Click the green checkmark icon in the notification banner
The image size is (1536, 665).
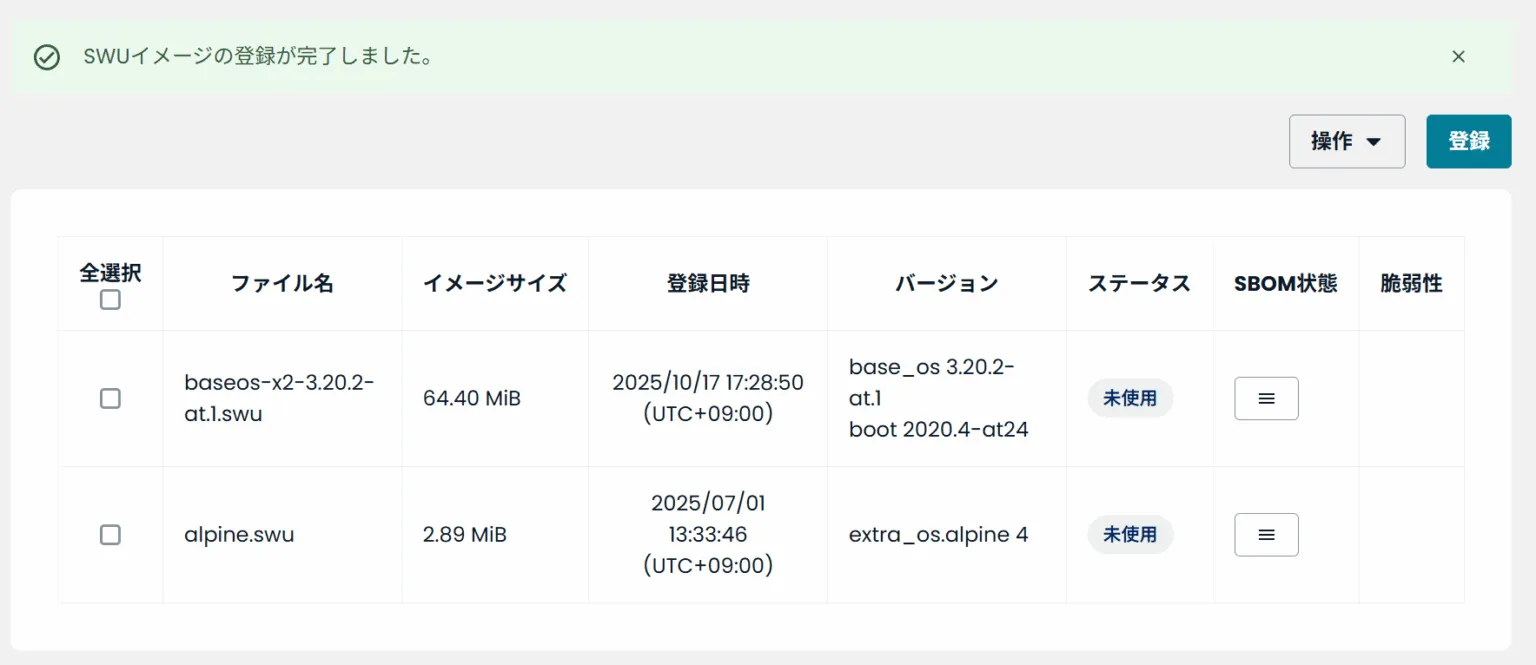(47, 57)
